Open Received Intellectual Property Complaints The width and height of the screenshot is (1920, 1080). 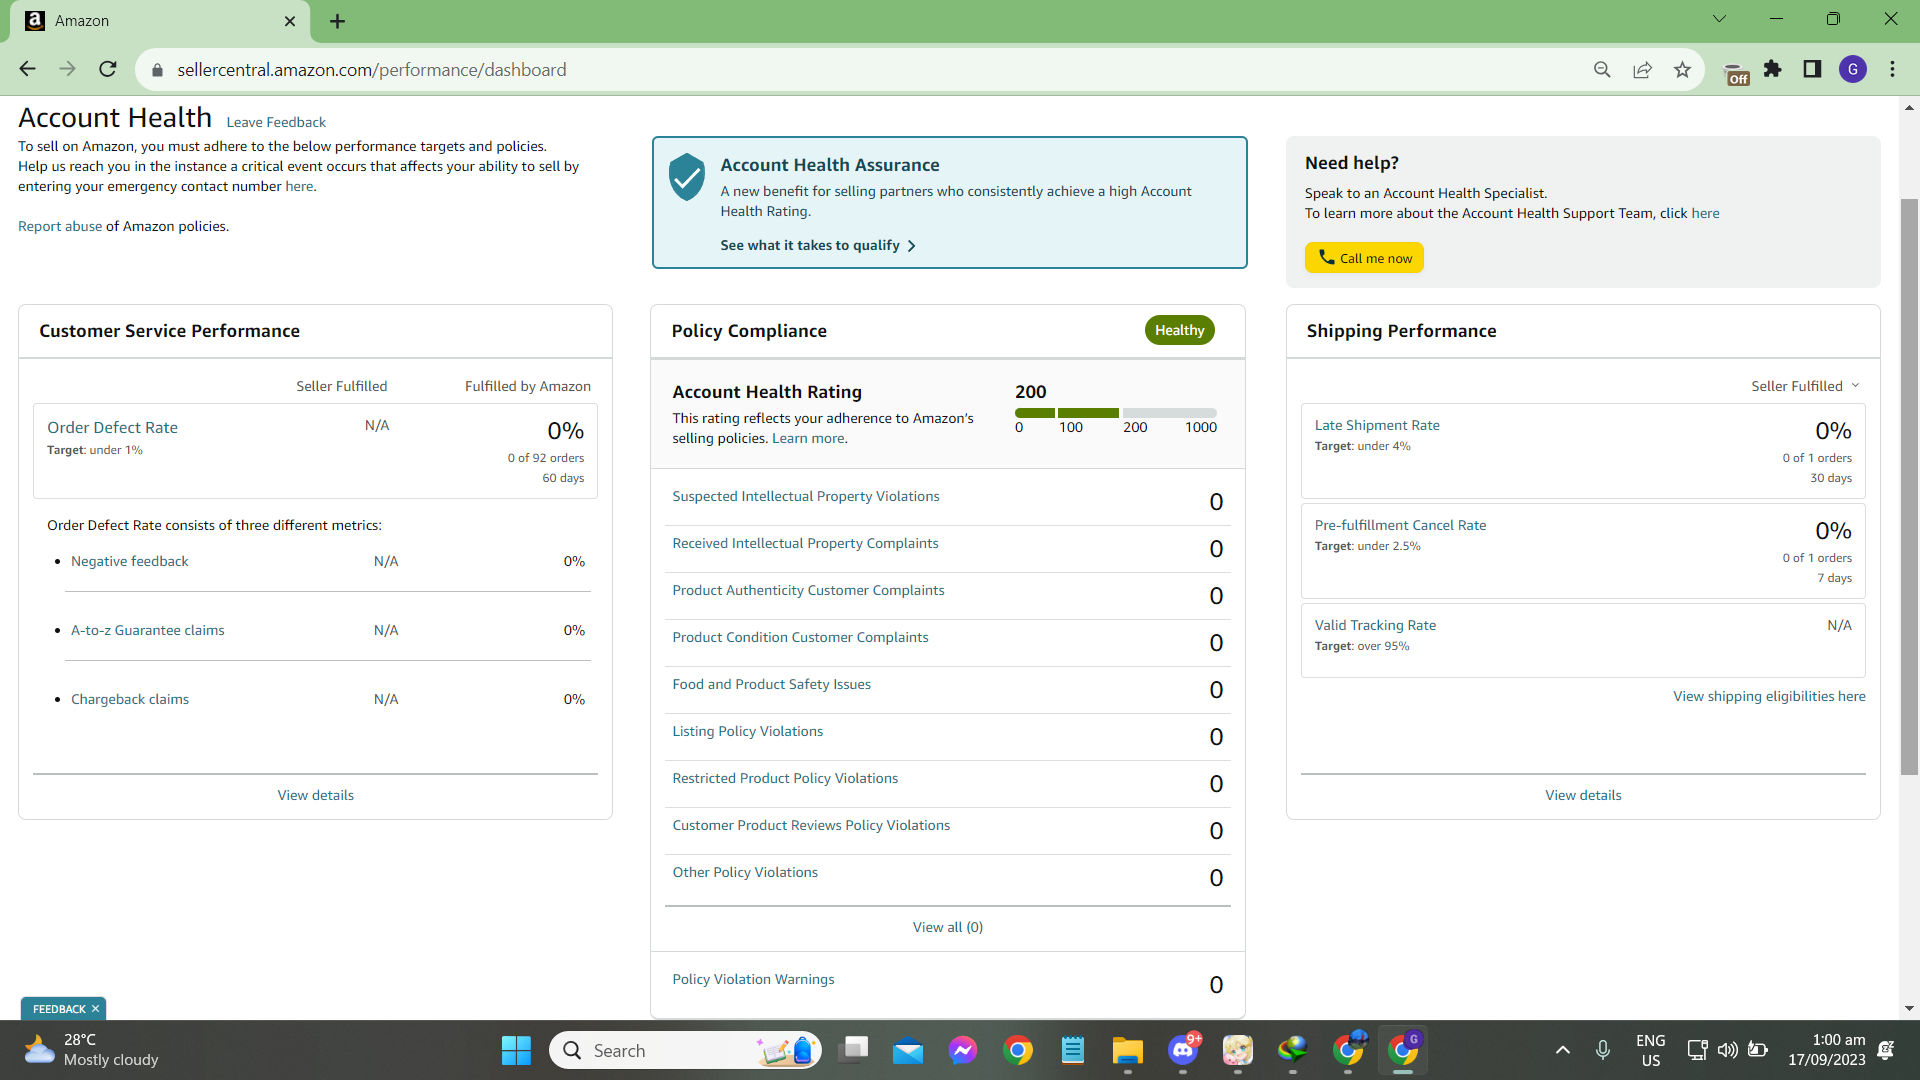click(805, 543)
